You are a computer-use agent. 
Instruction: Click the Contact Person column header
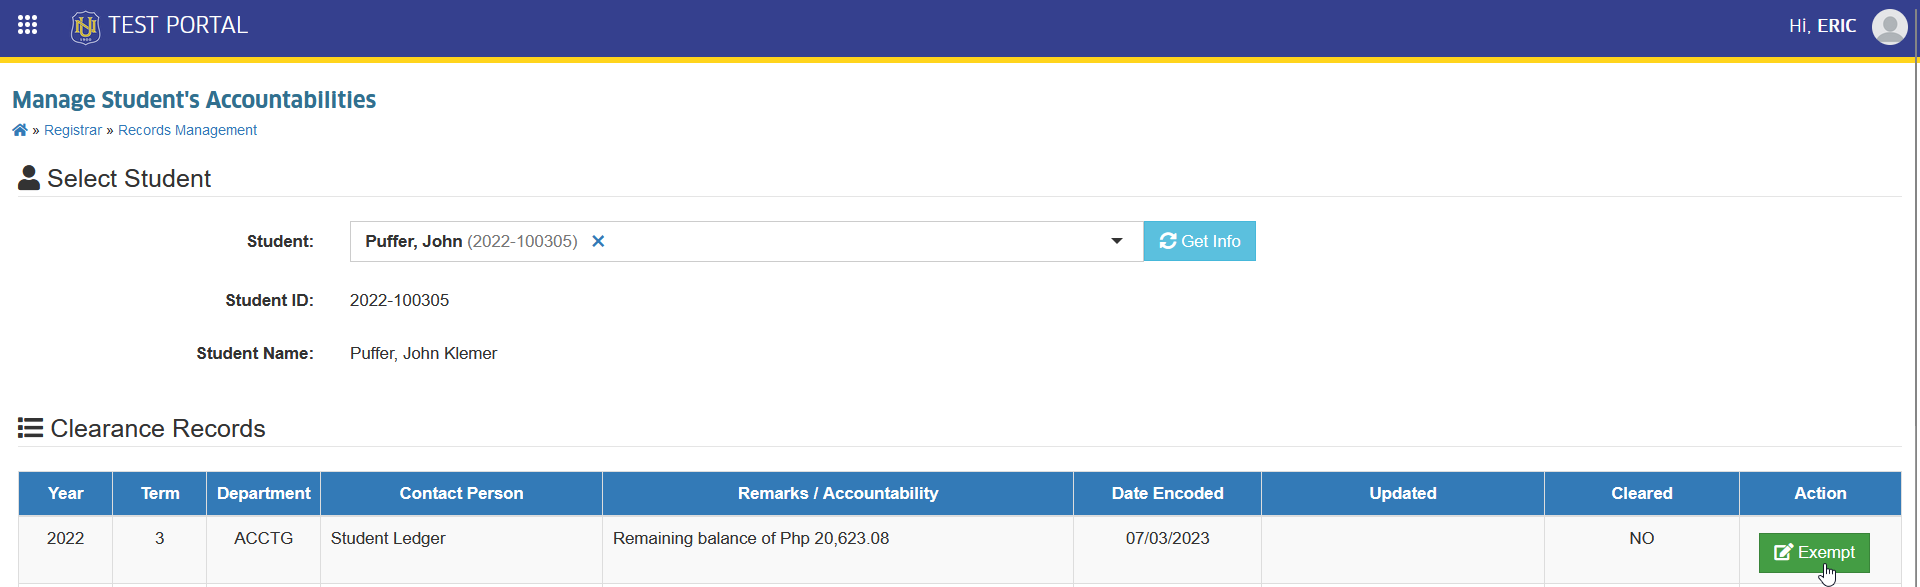[461, 493]
